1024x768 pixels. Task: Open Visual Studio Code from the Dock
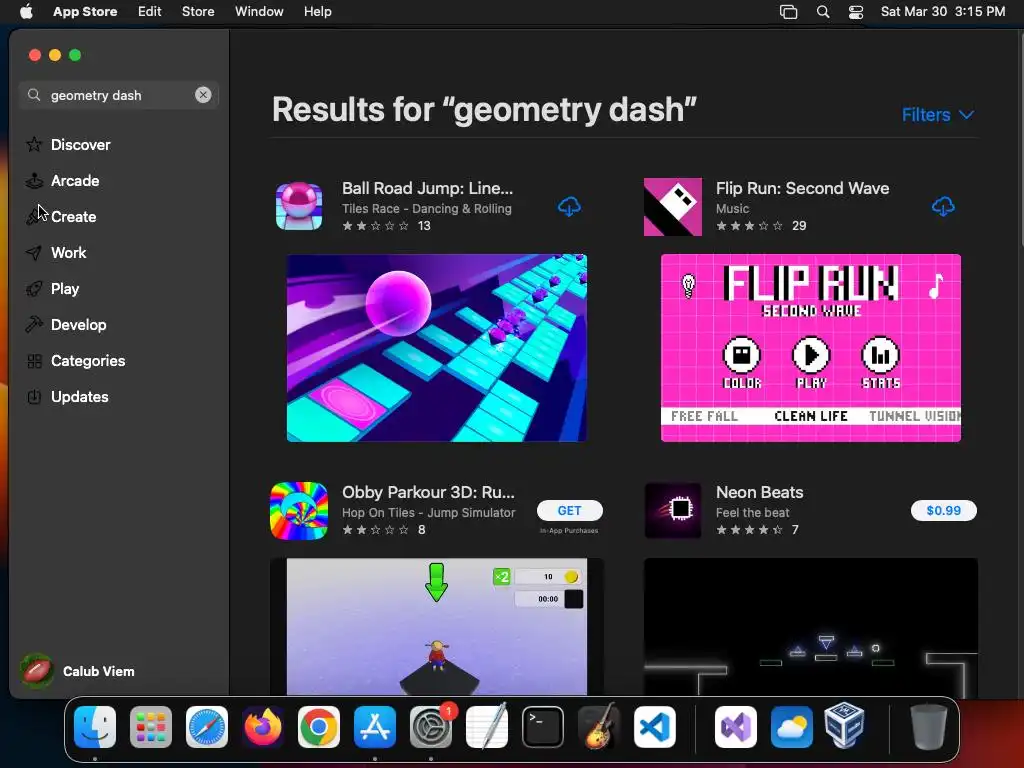coord(655,727)
